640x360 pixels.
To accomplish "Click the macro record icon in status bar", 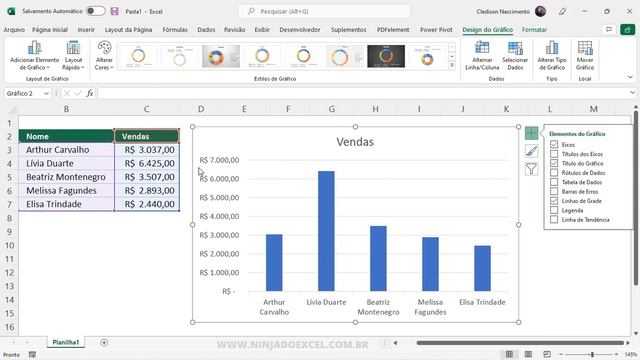I will point(32,355).
